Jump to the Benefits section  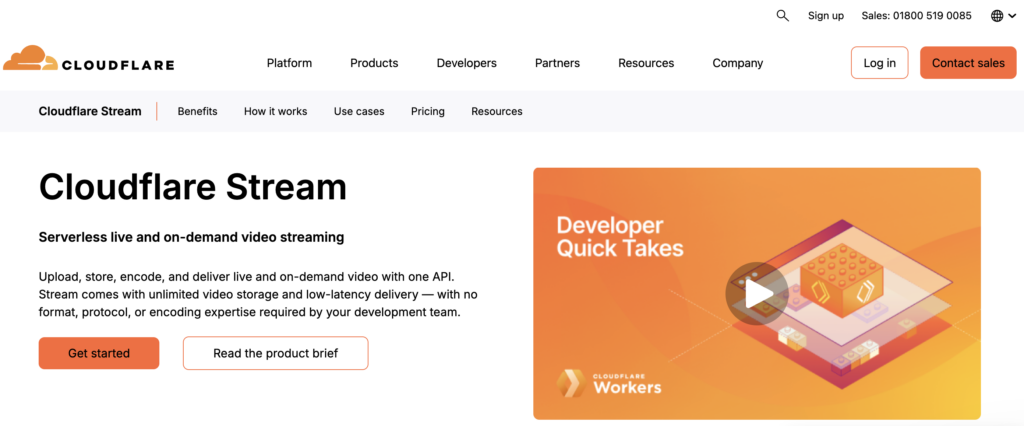197,111
